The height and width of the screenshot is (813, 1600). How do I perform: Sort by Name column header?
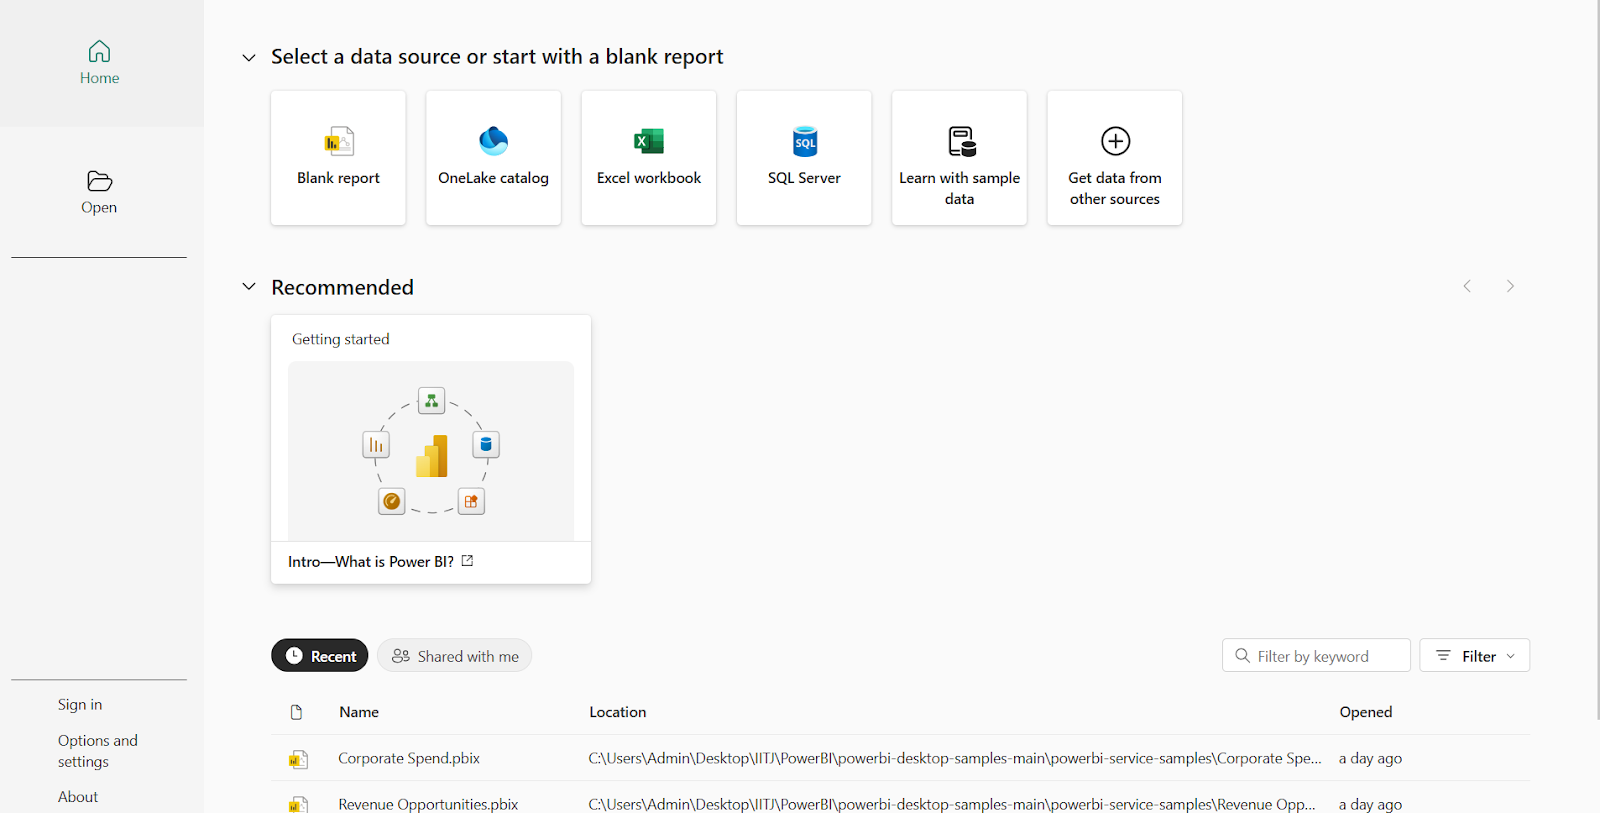(359, 712)
